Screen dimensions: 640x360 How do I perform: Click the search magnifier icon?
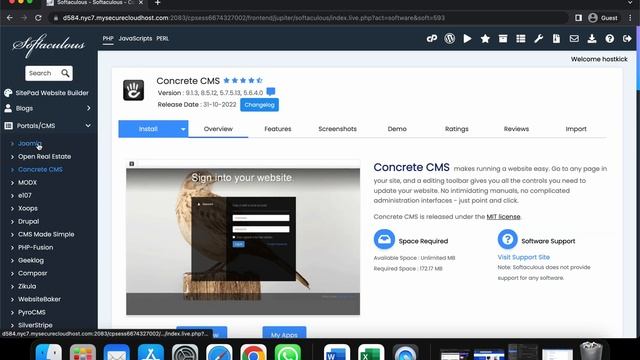click(x=65, y=73)
